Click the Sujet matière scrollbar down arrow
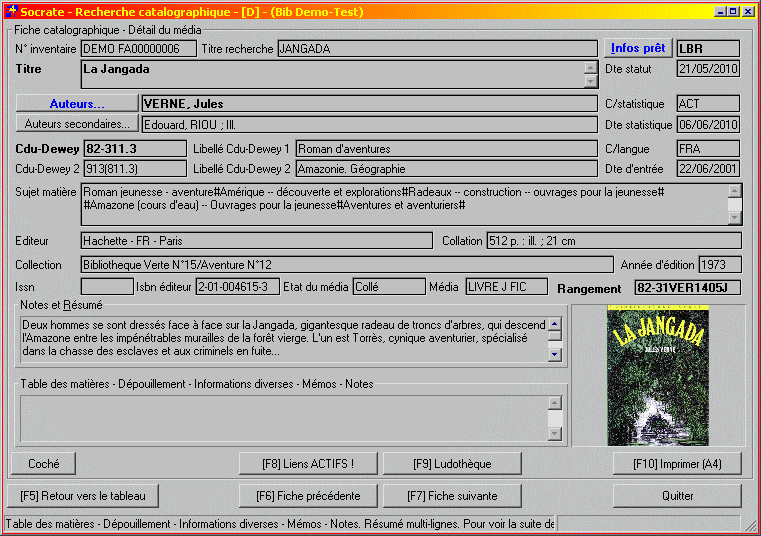 click(735, 218)
